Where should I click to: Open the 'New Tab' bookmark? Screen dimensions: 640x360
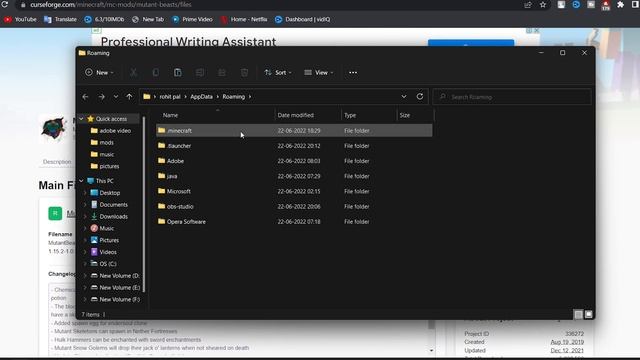[148, 19]
